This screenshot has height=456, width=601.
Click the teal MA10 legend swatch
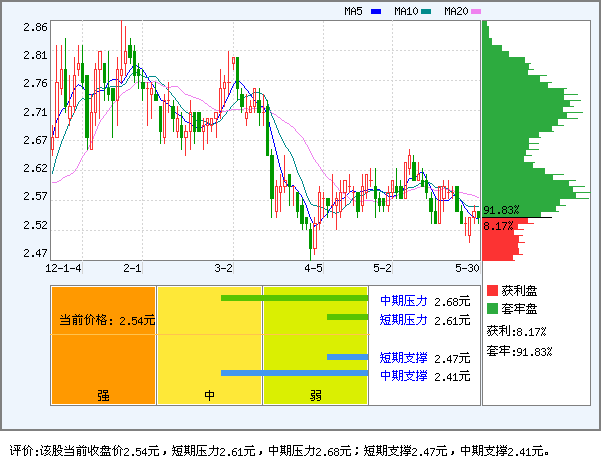click(426, 12)
